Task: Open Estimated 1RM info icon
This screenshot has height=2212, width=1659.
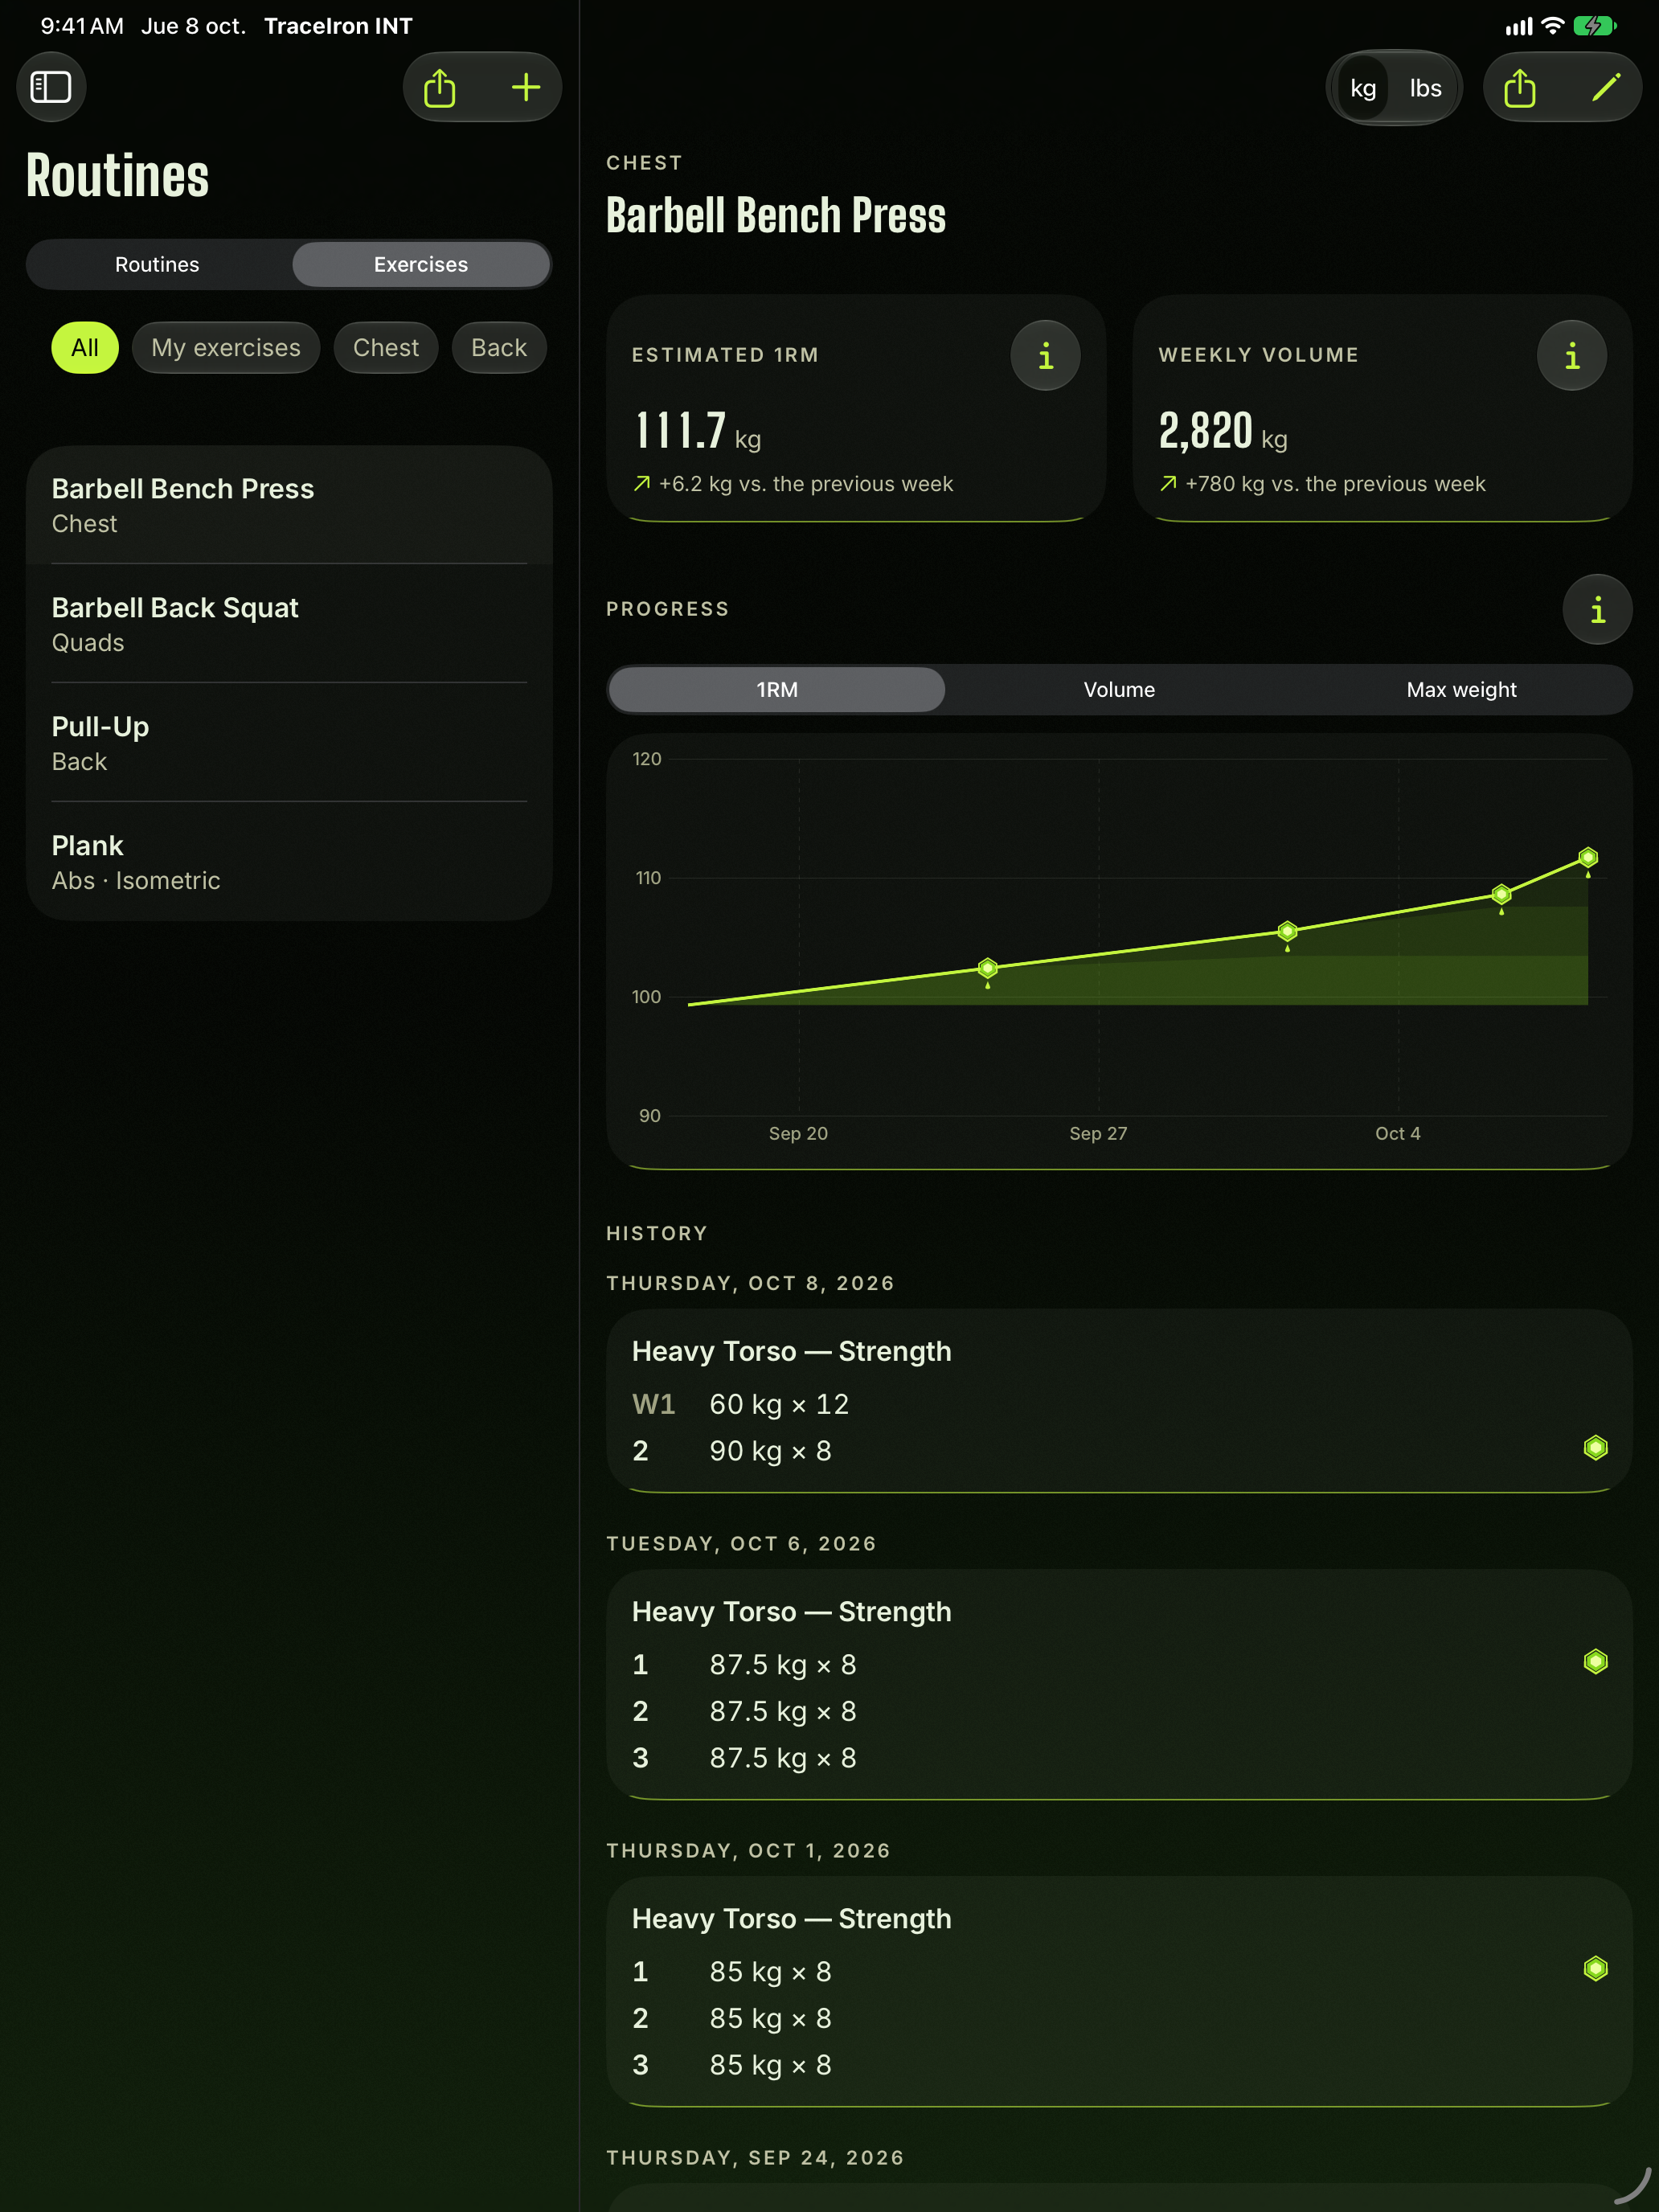Action: coord(1045,355)
